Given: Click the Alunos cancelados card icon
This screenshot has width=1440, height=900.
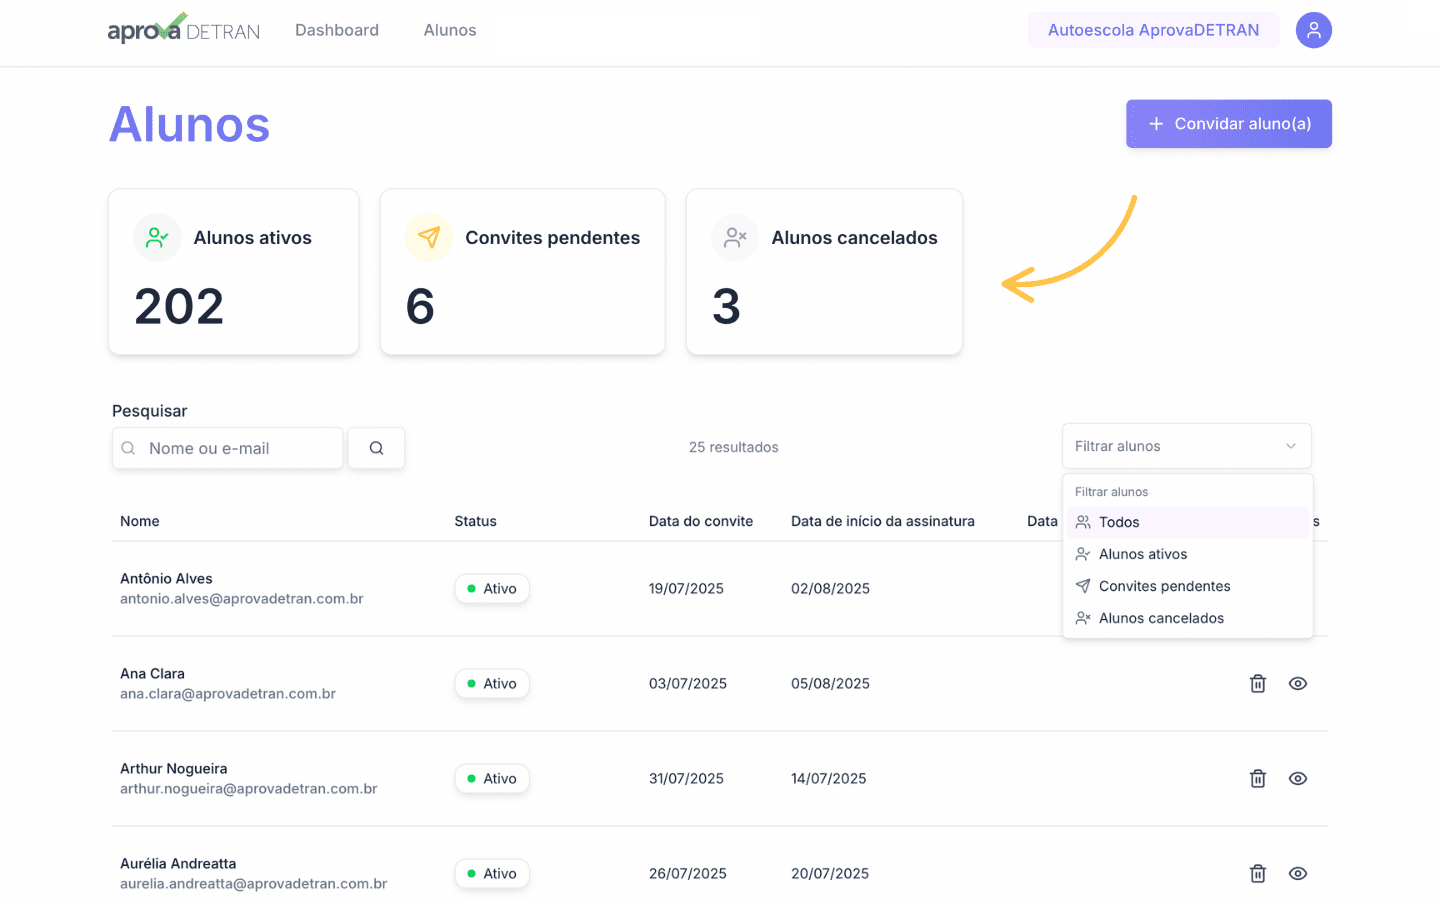Looking at the screenshot, I should (x=735, y=238).
